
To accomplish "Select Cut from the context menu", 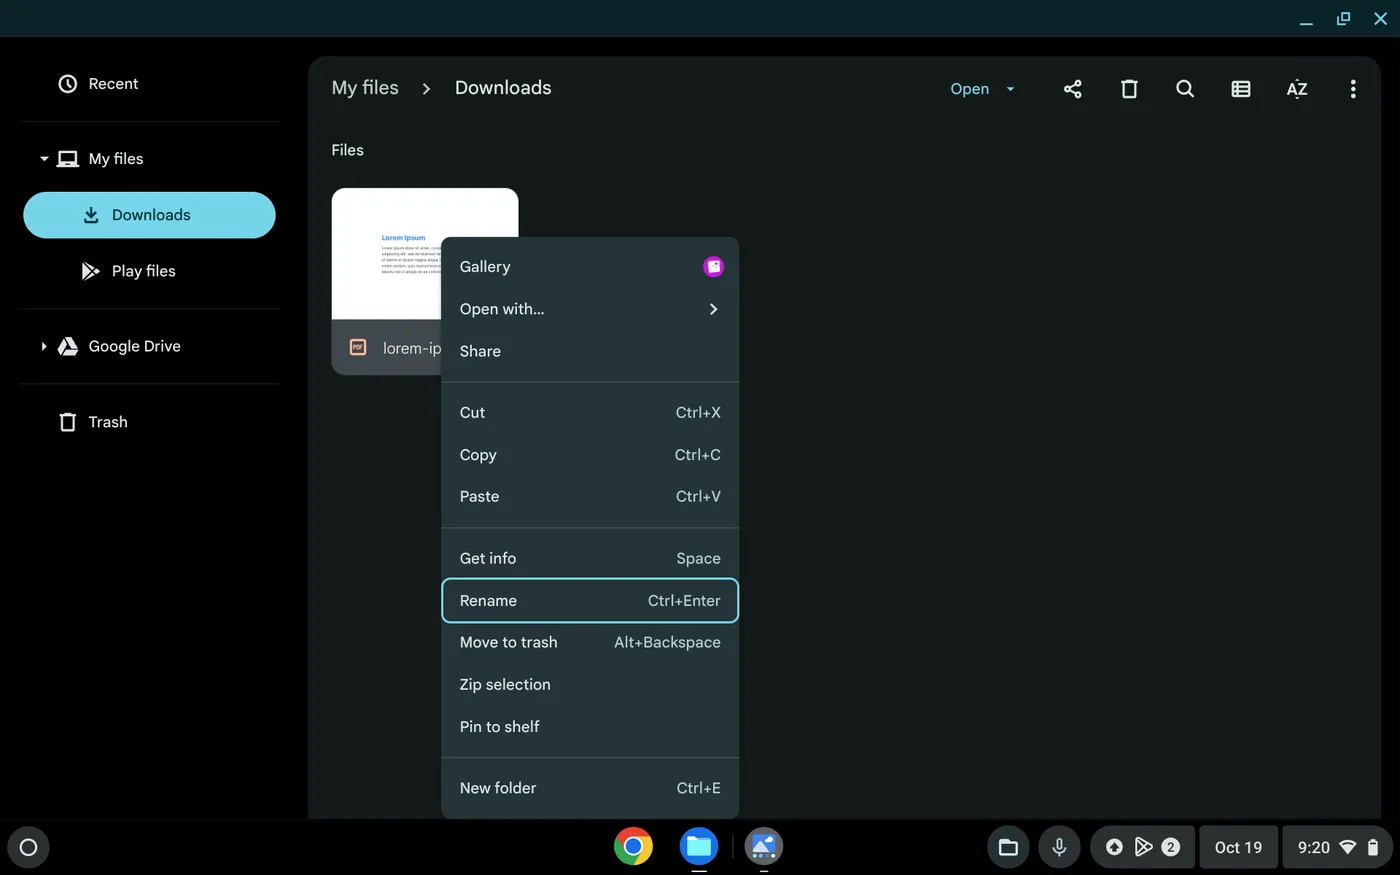I will [590, 413].
